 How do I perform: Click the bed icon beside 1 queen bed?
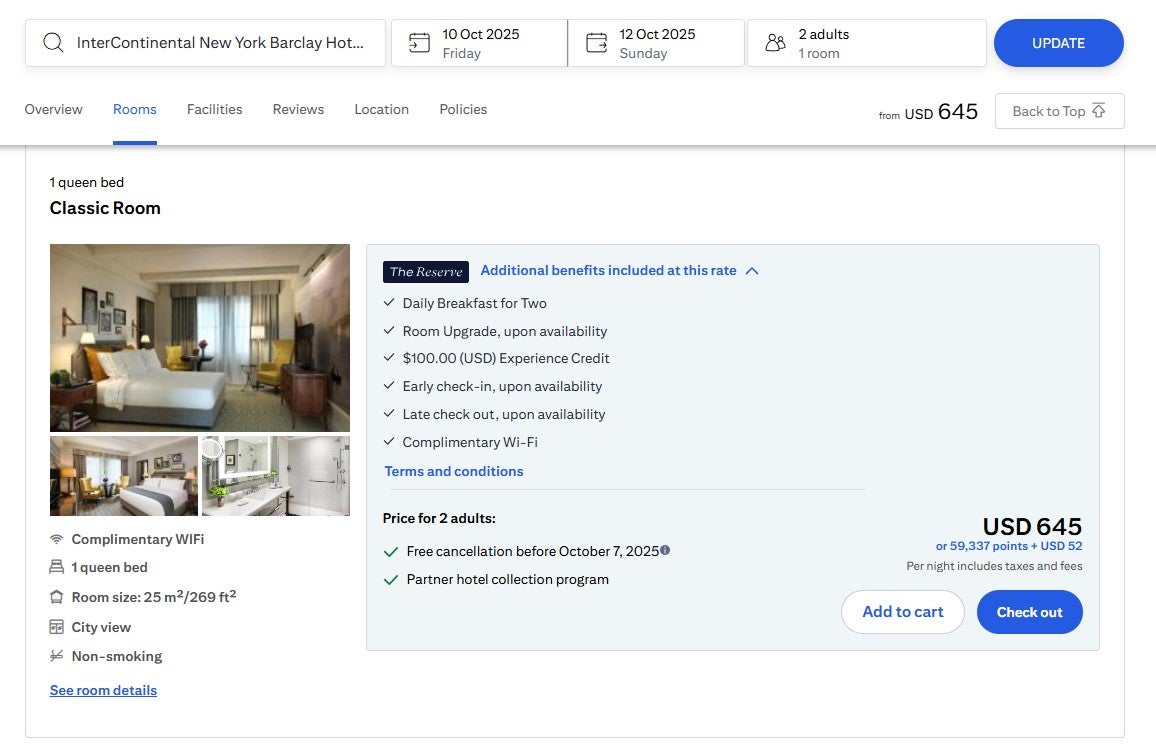56,567
